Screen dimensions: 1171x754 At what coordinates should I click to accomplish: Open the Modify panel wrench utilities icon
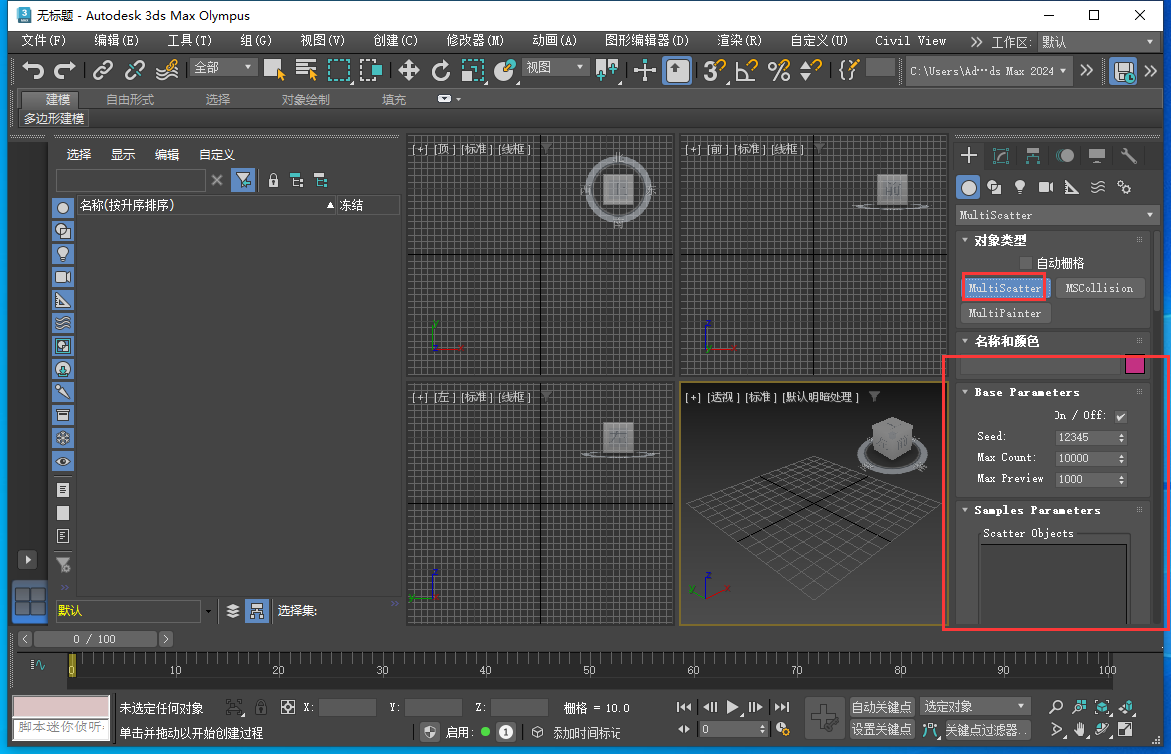coord(1131,155)
